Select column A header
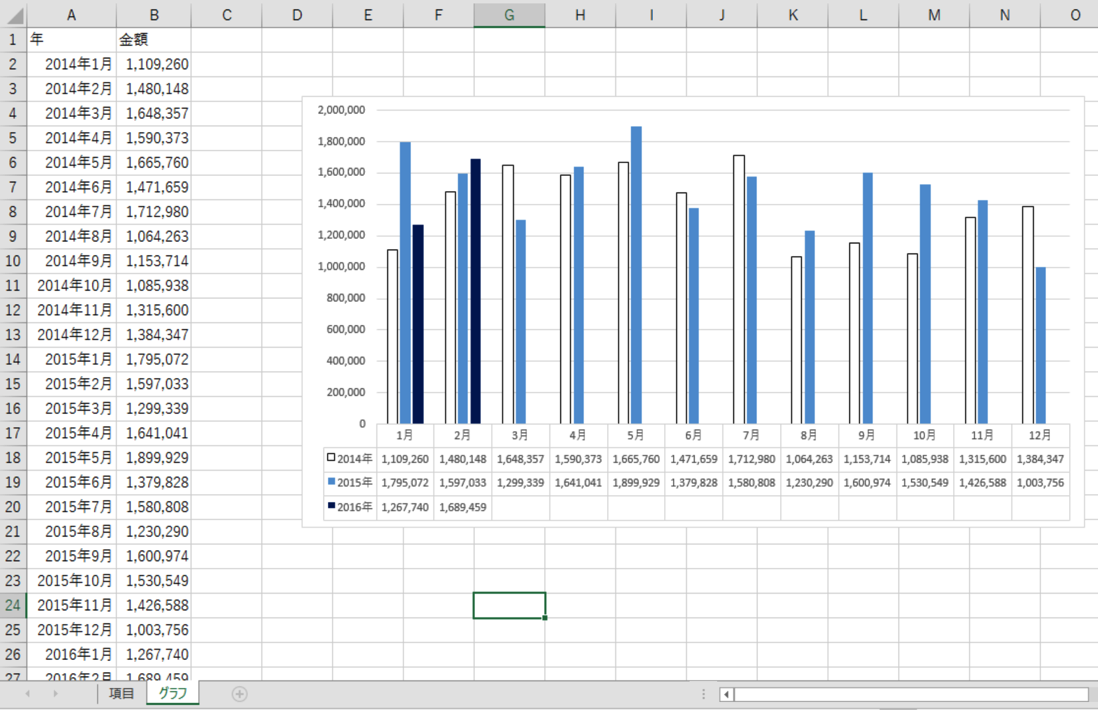The width and height of the screenshot is (1098, 710). point(71,15)
